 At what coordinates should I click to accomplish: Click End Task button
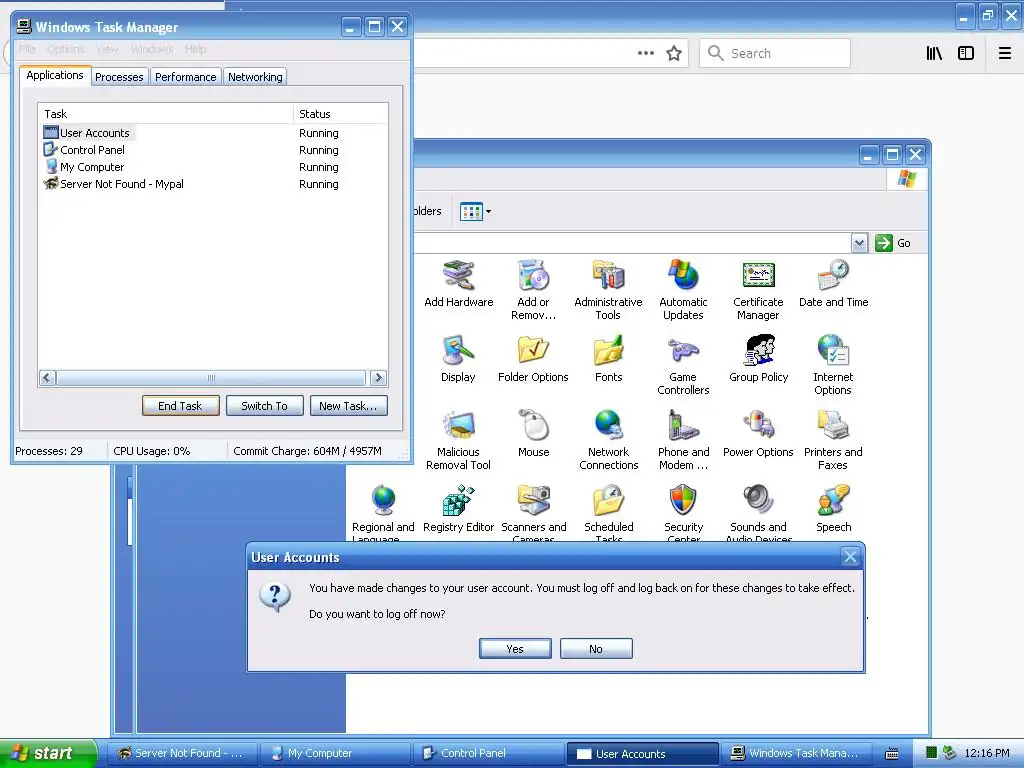[180, 406]
